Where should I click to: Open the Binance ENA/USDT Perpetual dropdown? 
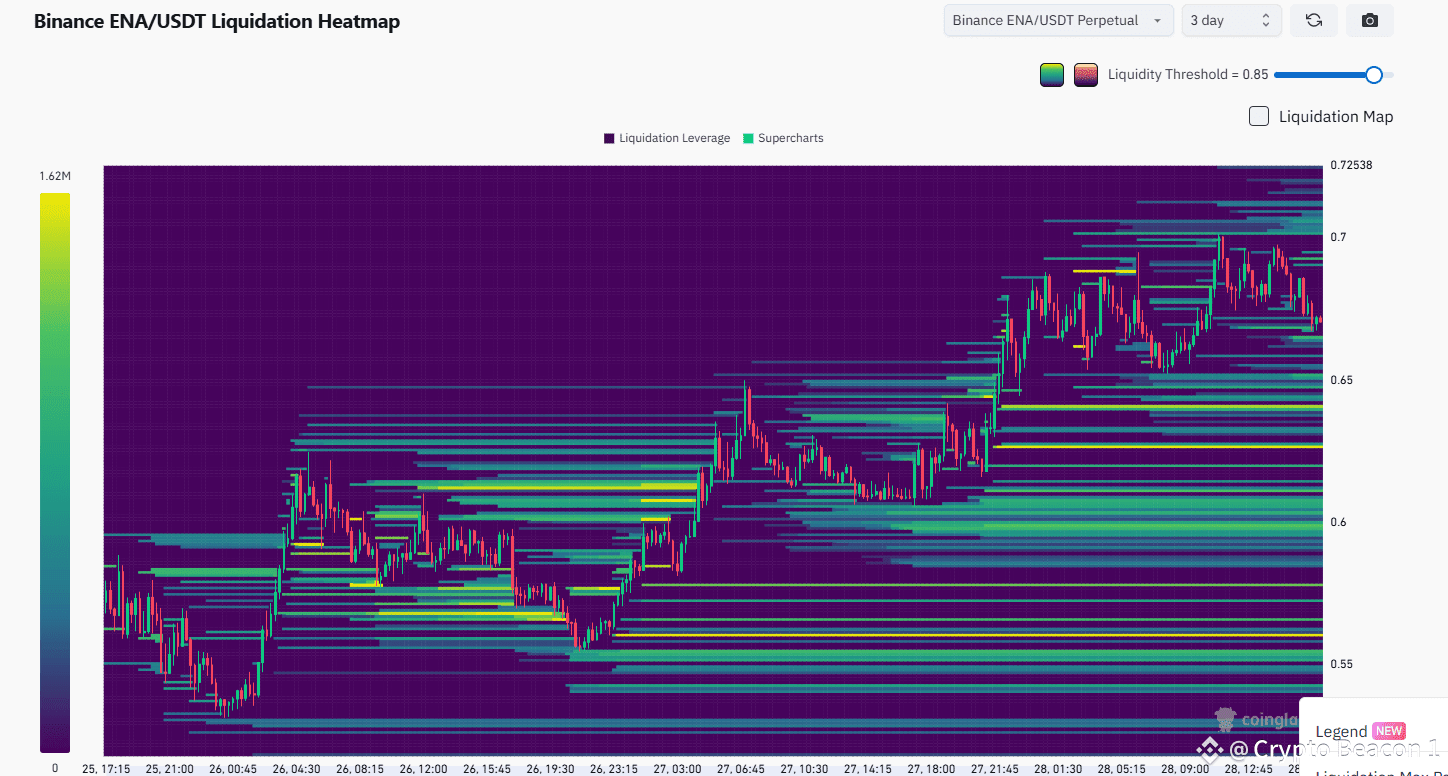click(x=1058, y=20)
